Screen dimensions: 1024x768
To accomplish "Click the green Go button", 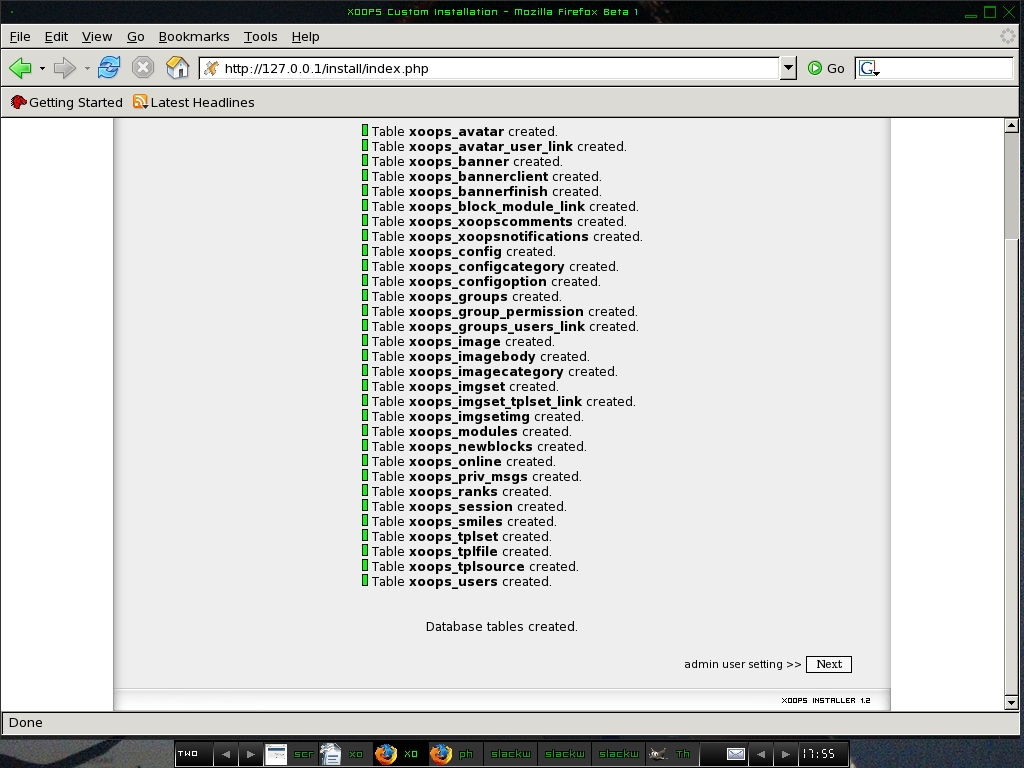I will (826, 68).
